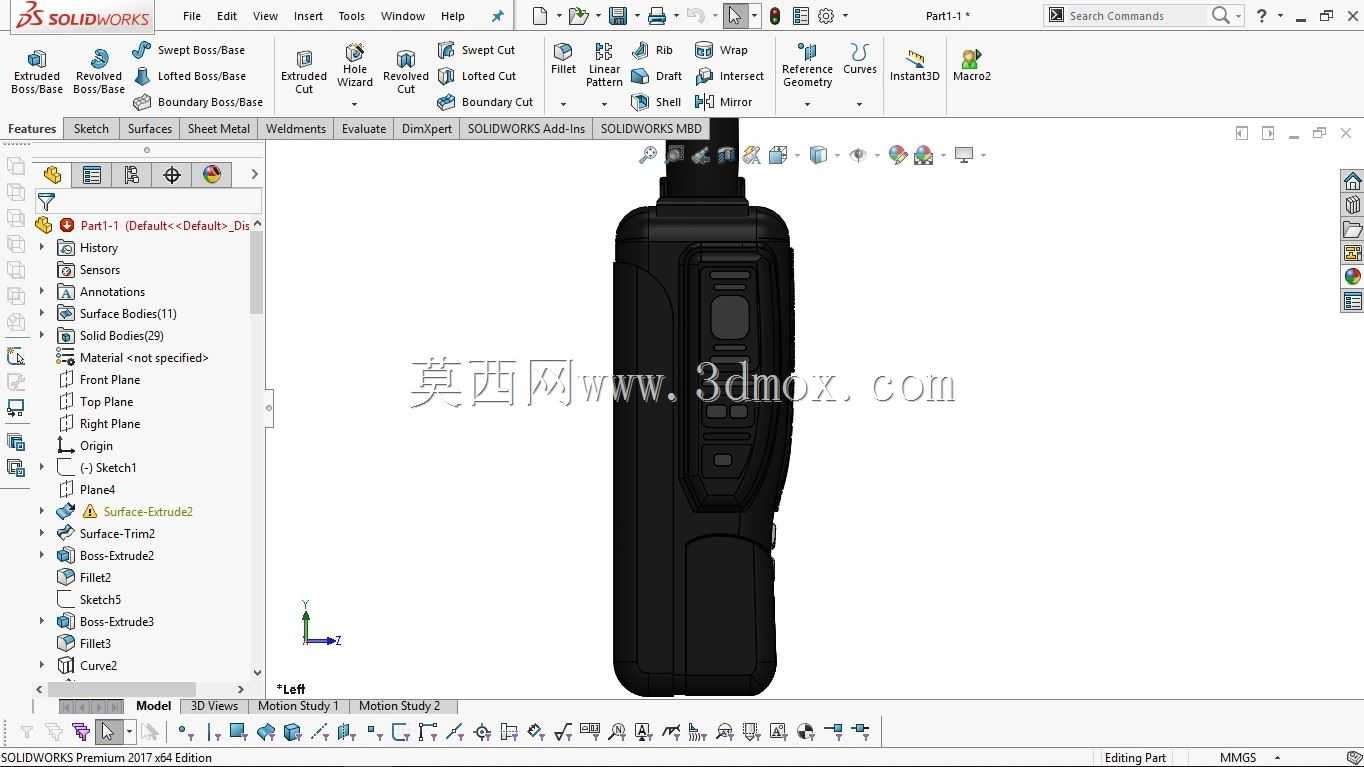Switch to the PropertyManager panel tab
Image resolution: width=1364 pixels, height=767 pixels.
click(92, 175)
